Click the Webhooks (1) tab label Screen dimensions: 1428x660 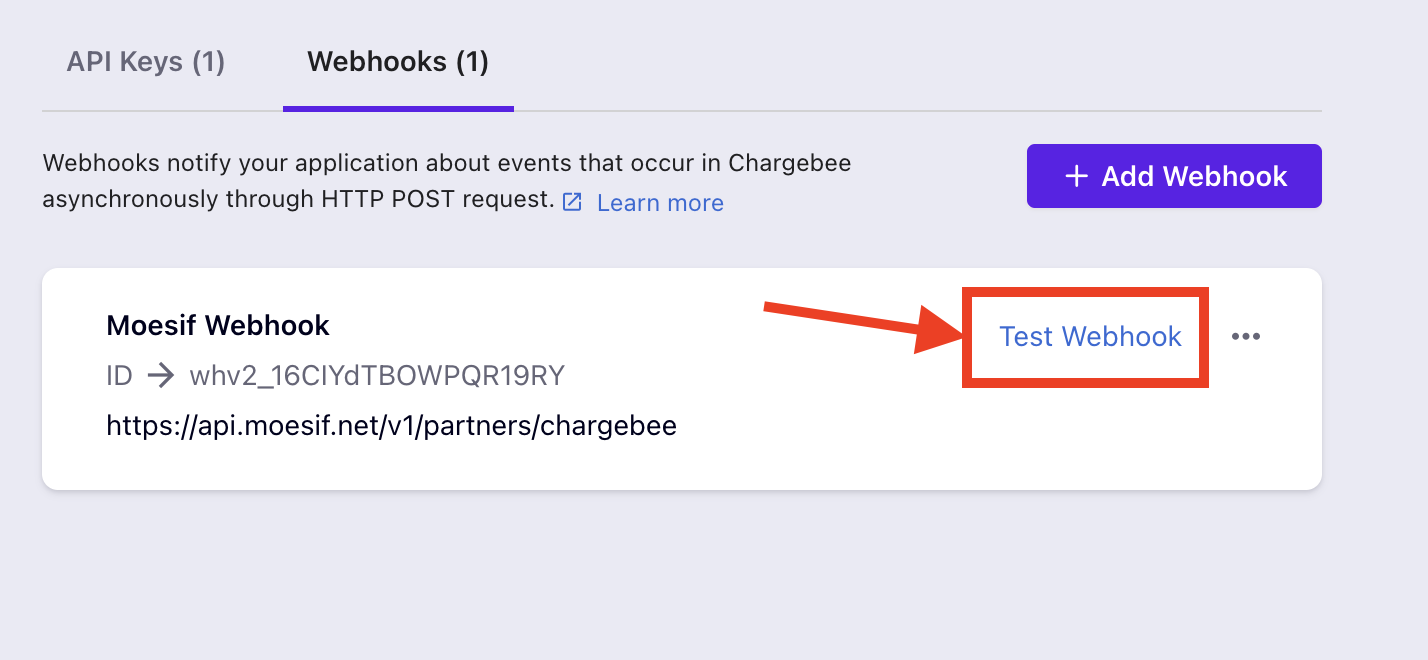[397, 61]
